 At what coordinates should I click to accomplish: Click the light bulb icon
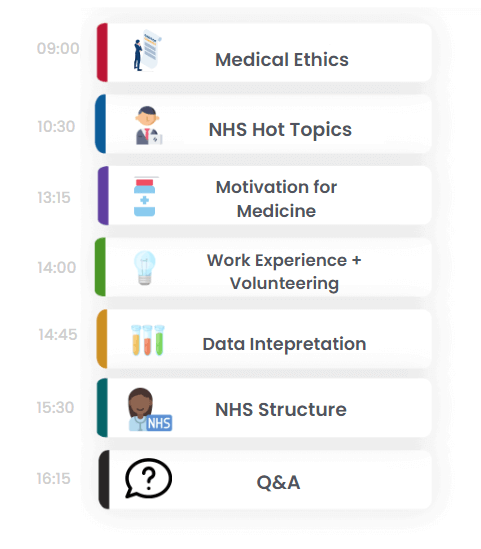[x=145, y=267]
